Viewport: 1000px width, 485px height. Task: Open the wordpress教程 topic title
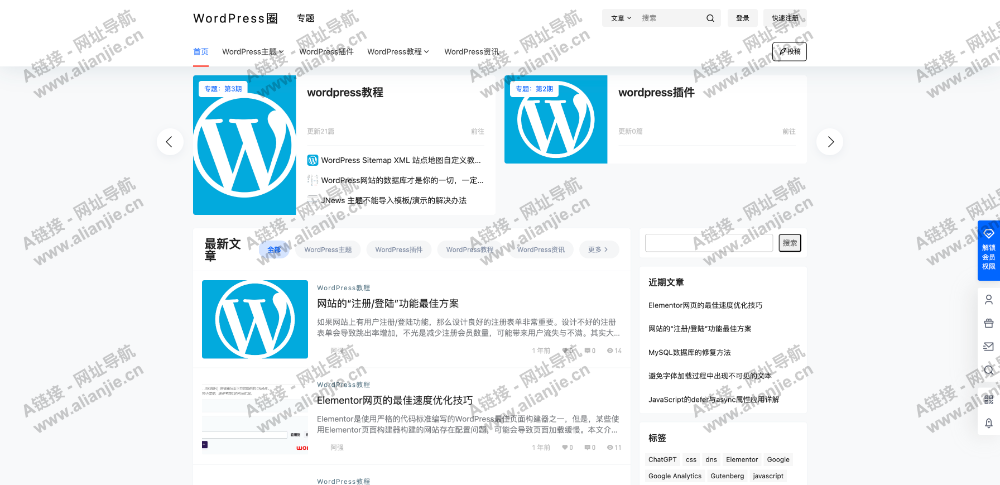(345, 92)
